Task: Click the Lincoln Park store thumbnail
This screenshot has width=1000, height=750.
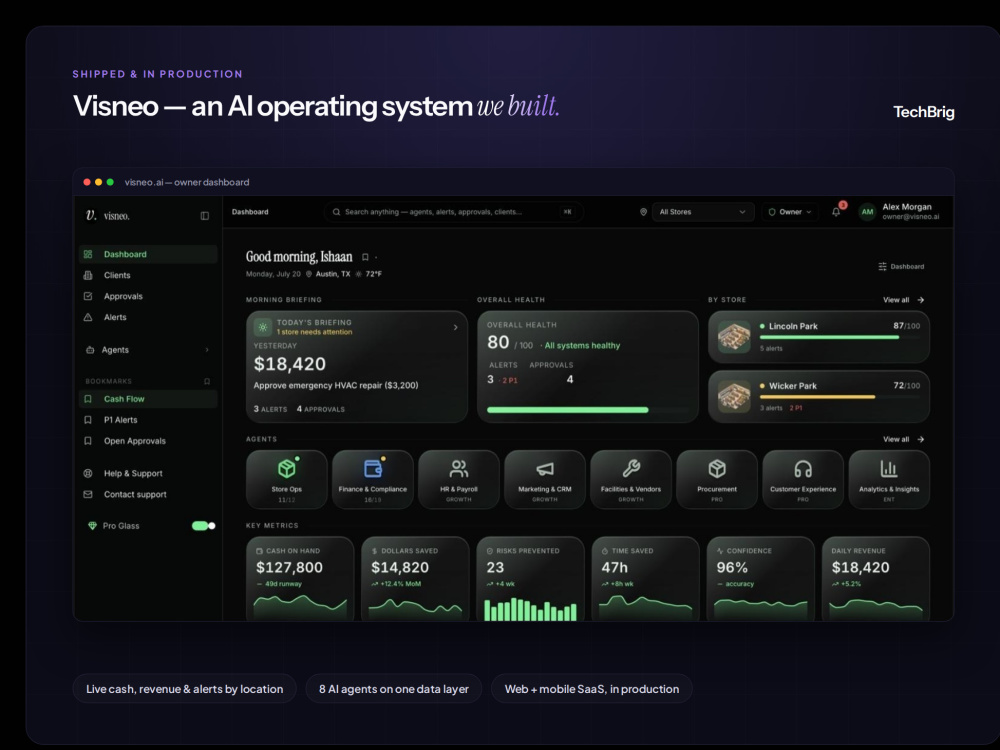Action: pyautogui.click(x=734, y=337)
